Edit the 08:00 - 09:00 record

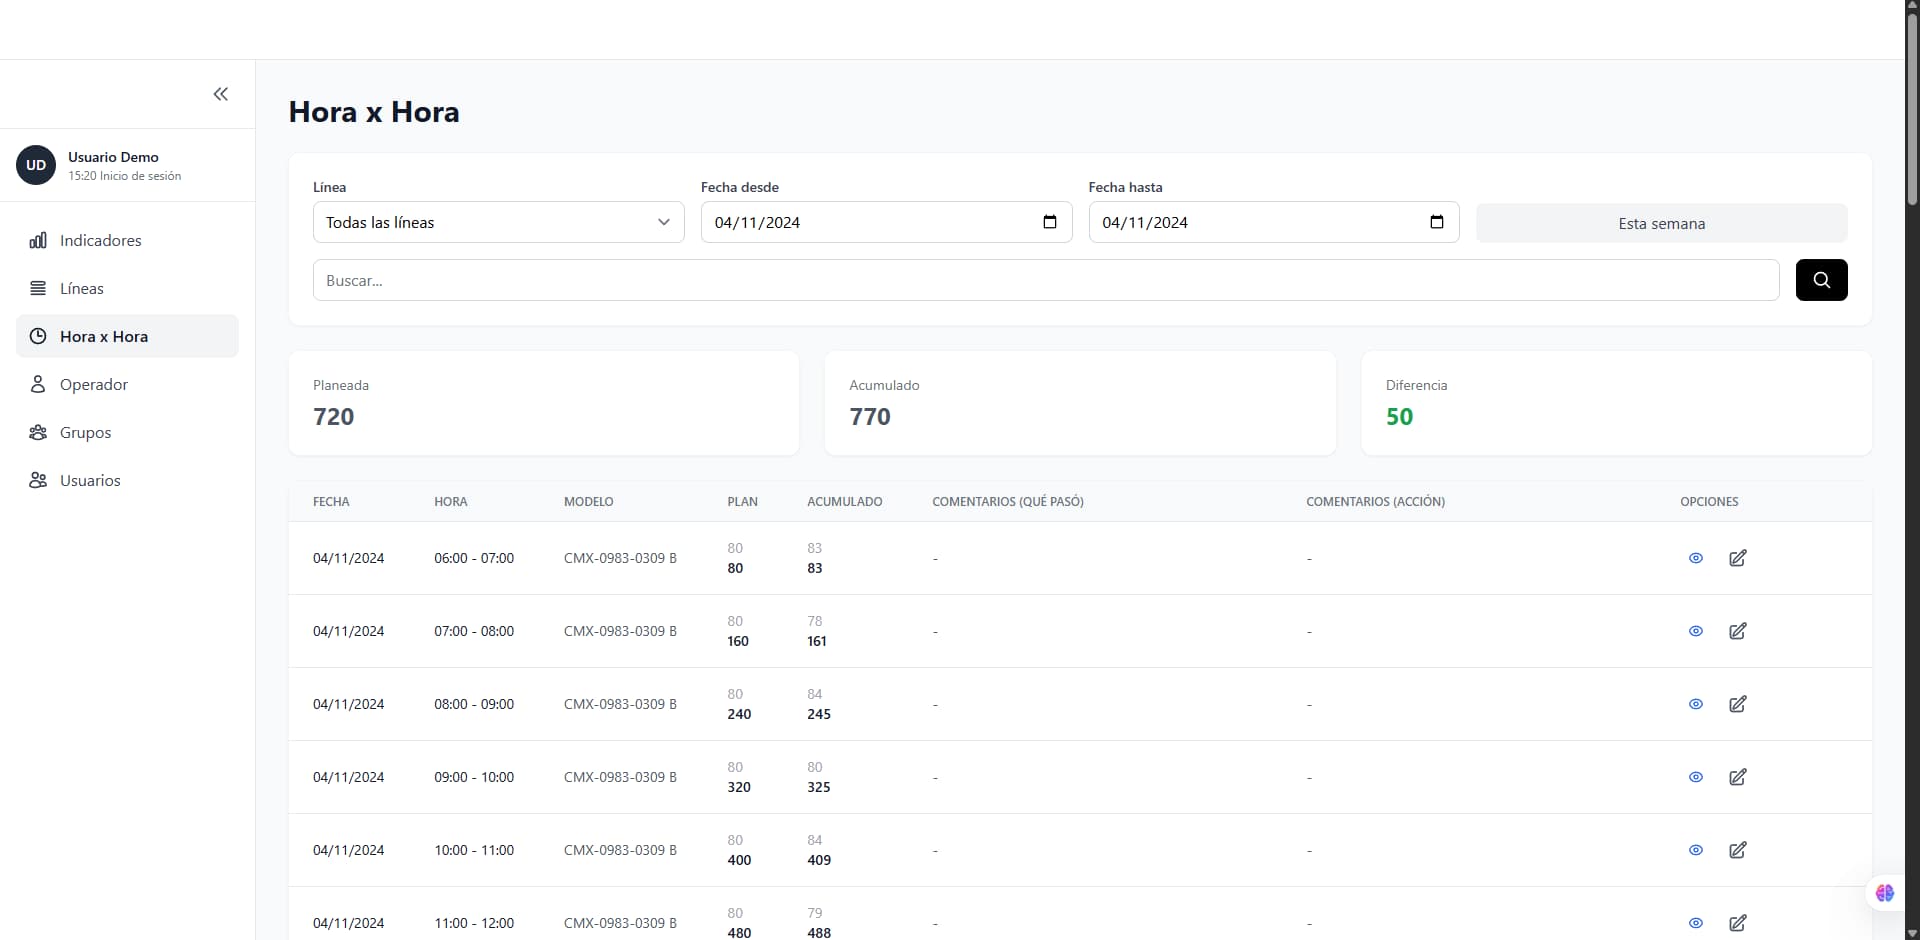1738,704
